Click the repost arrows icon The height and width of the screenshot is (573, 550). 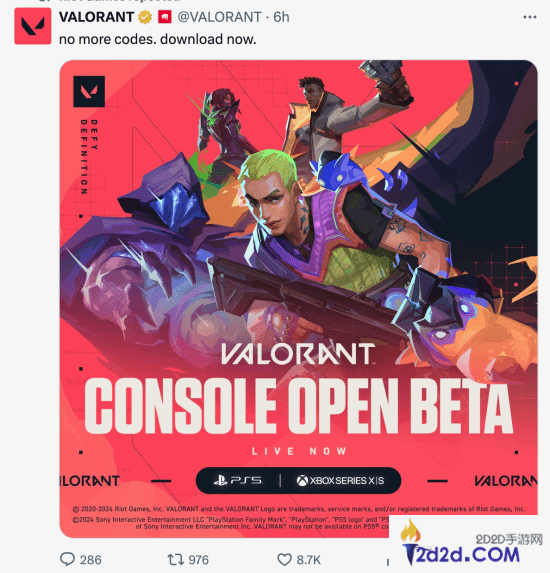pos(175,559)
